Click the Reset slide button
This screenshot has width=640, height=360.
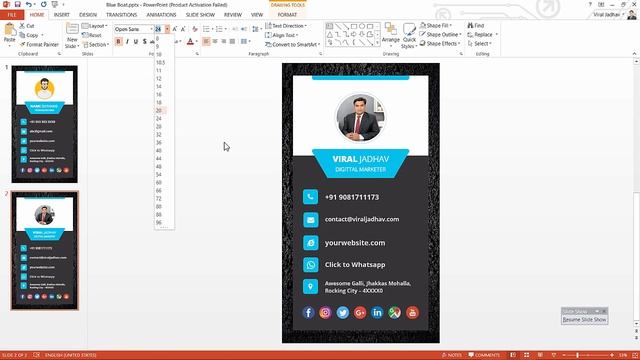coord(92,35)
